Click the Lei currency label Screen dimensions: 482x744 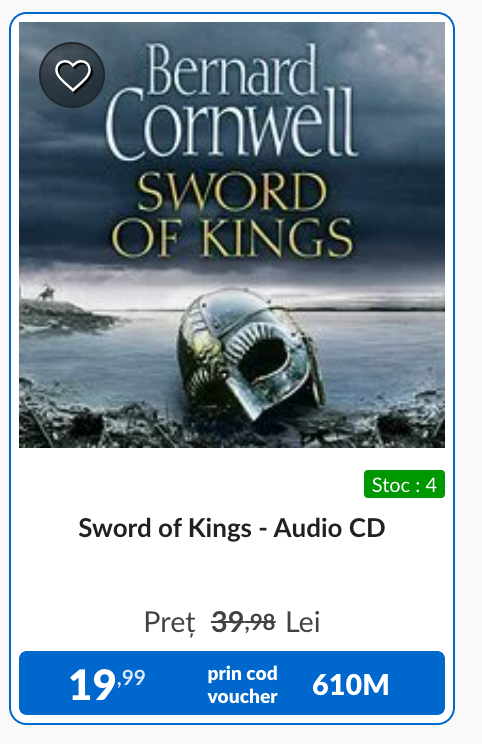[303, 622]
